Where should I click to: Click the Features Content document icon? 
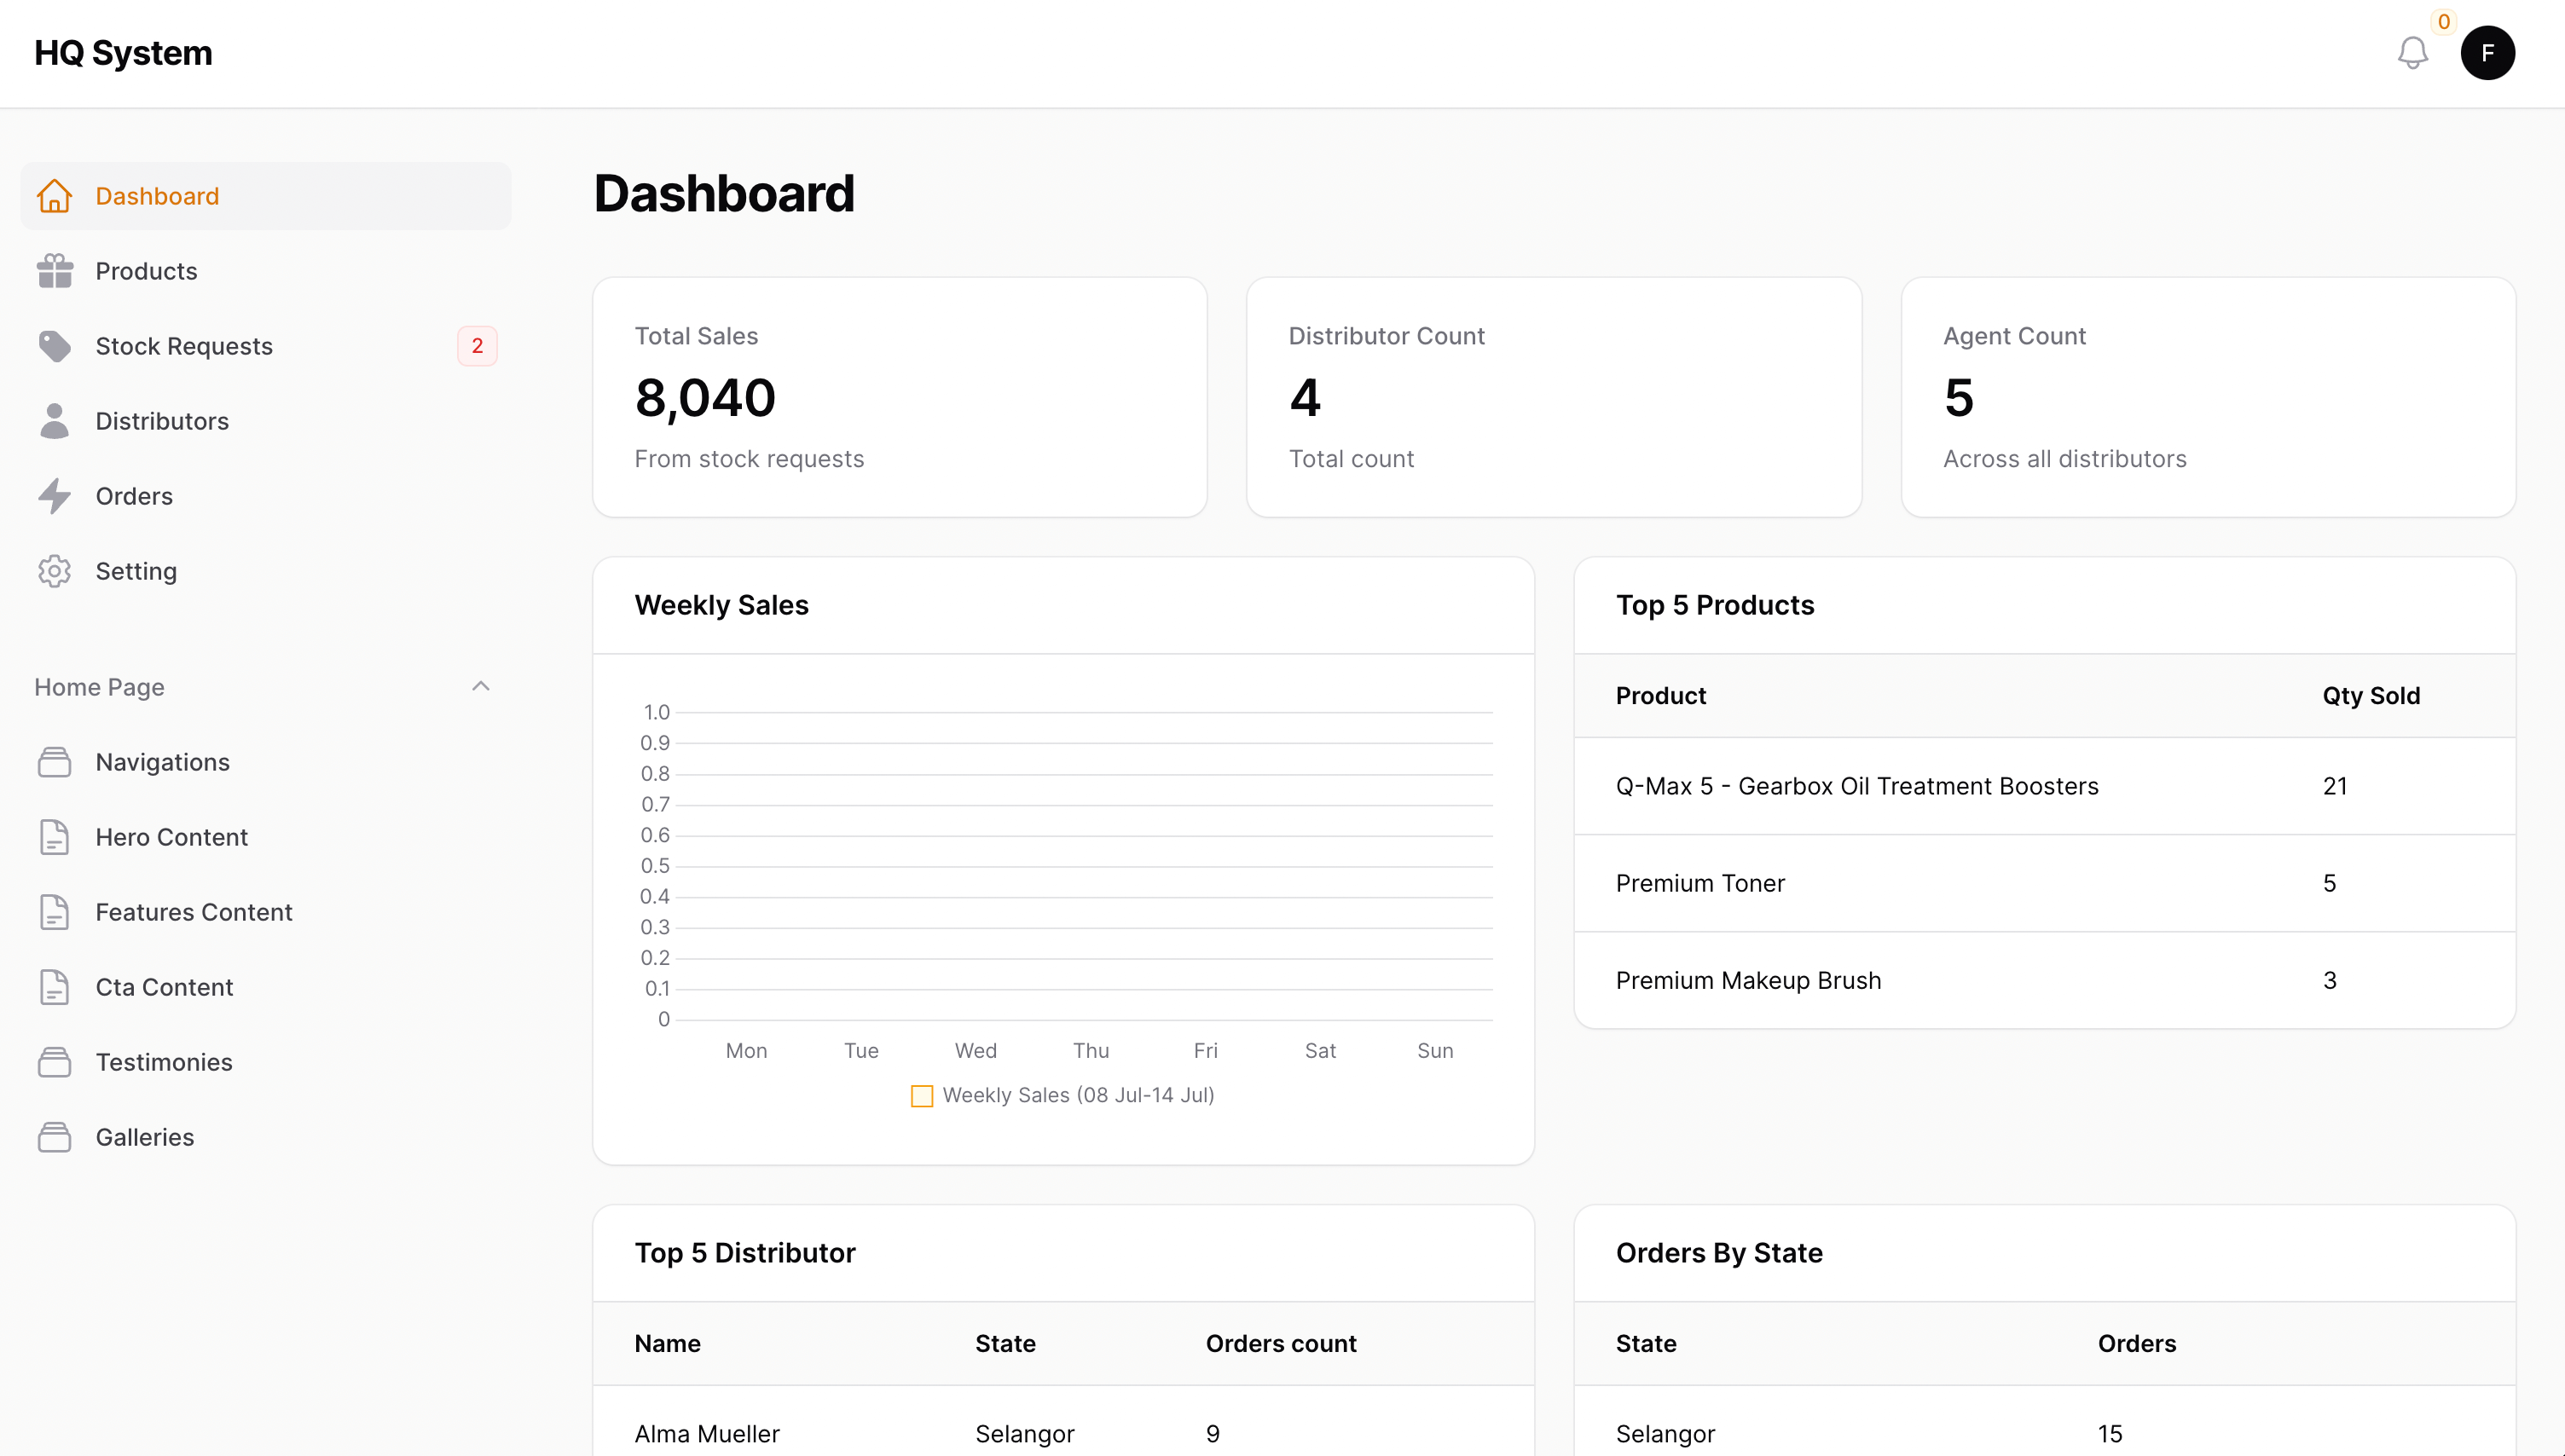54,912
